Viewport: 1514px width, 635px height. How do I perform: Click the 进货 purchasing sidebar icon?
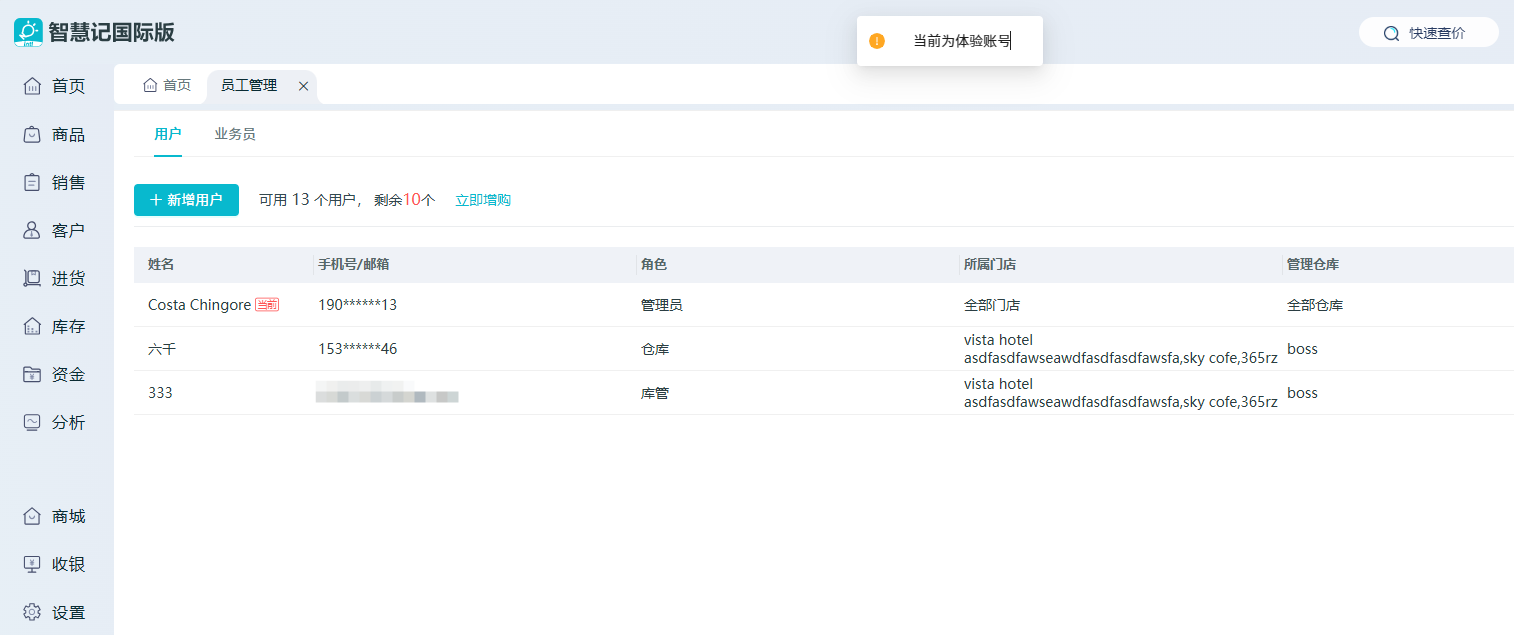tap(32, 278)
